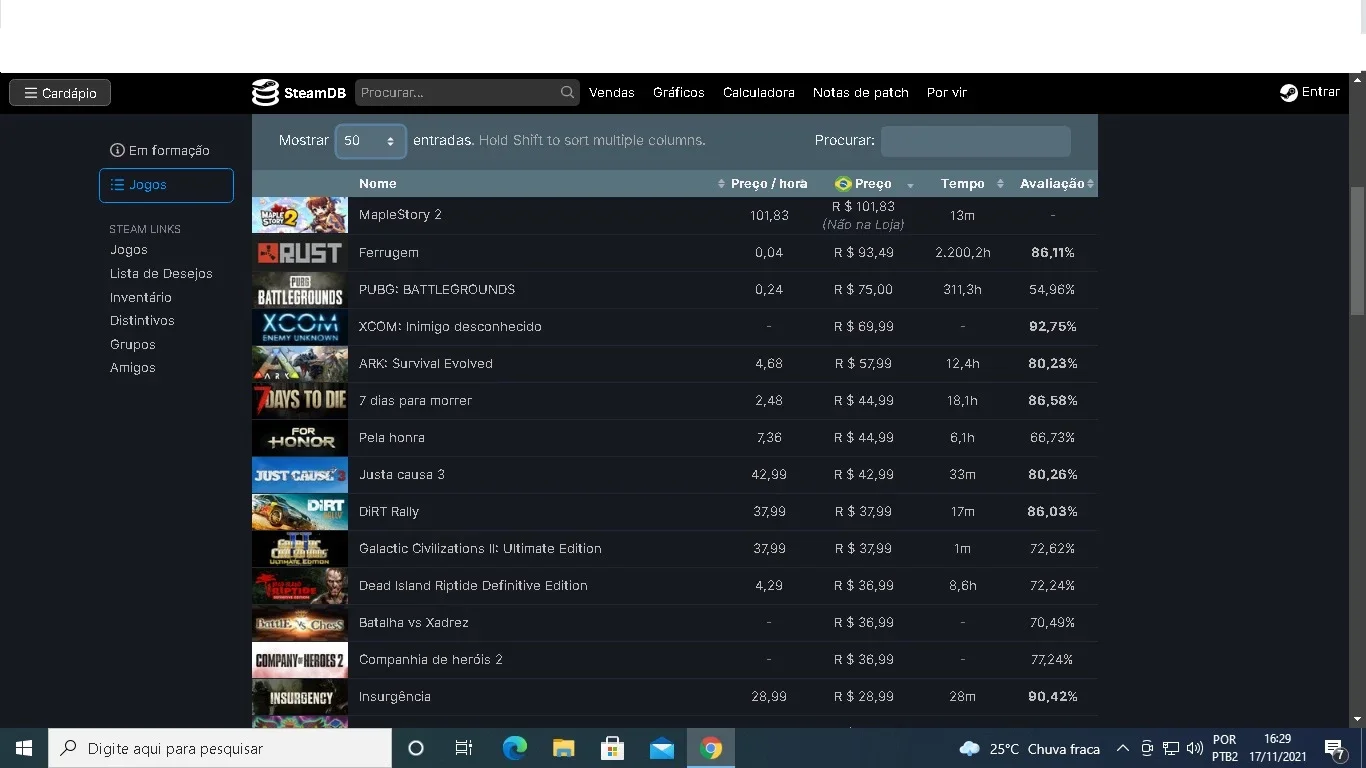The width and height of the screenshot is (1366, 768).
Task: Click the Brazil flag icon in Preço header
Action: (x=843, y=184)
